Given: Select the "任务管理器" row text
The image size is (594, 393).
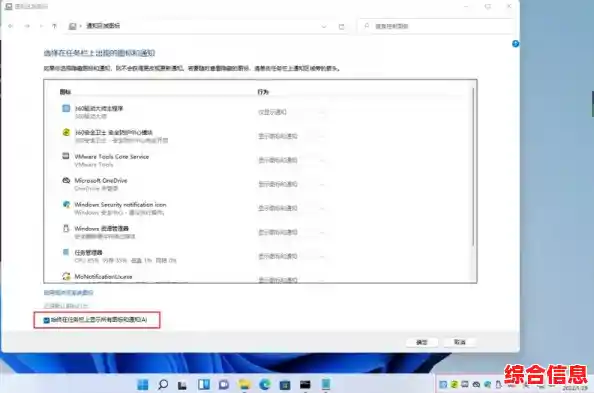Looking at the screenshot, I should [88, 252].
